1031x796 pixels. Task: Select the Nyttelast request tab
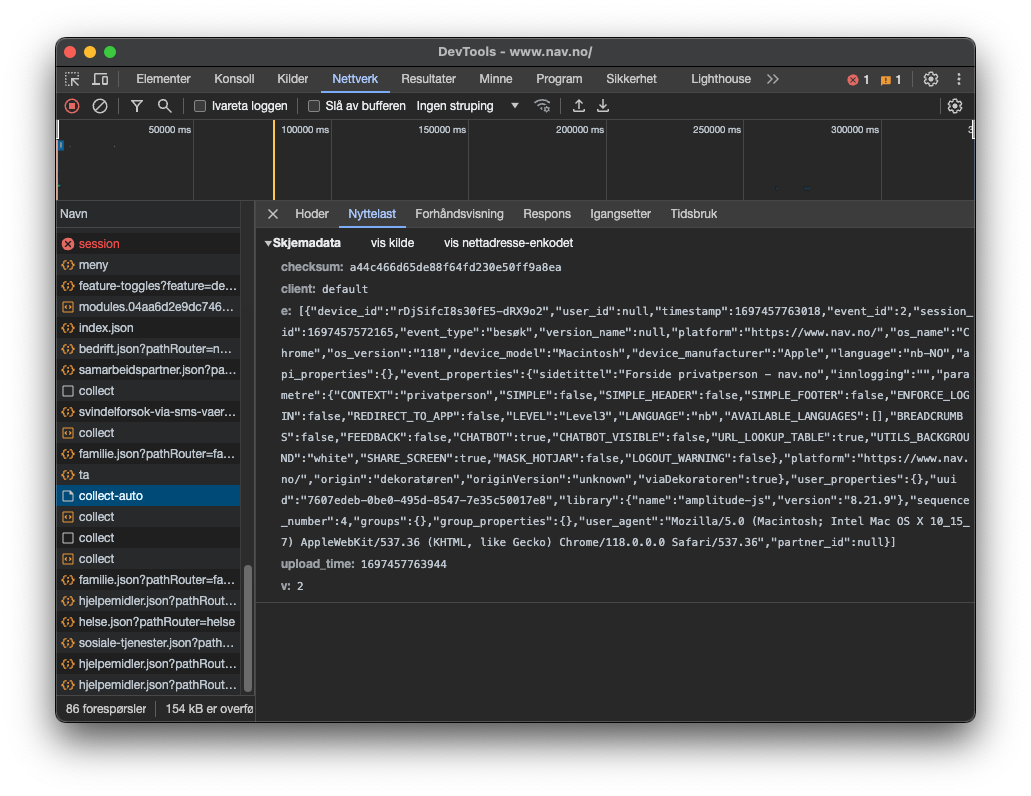372,214
